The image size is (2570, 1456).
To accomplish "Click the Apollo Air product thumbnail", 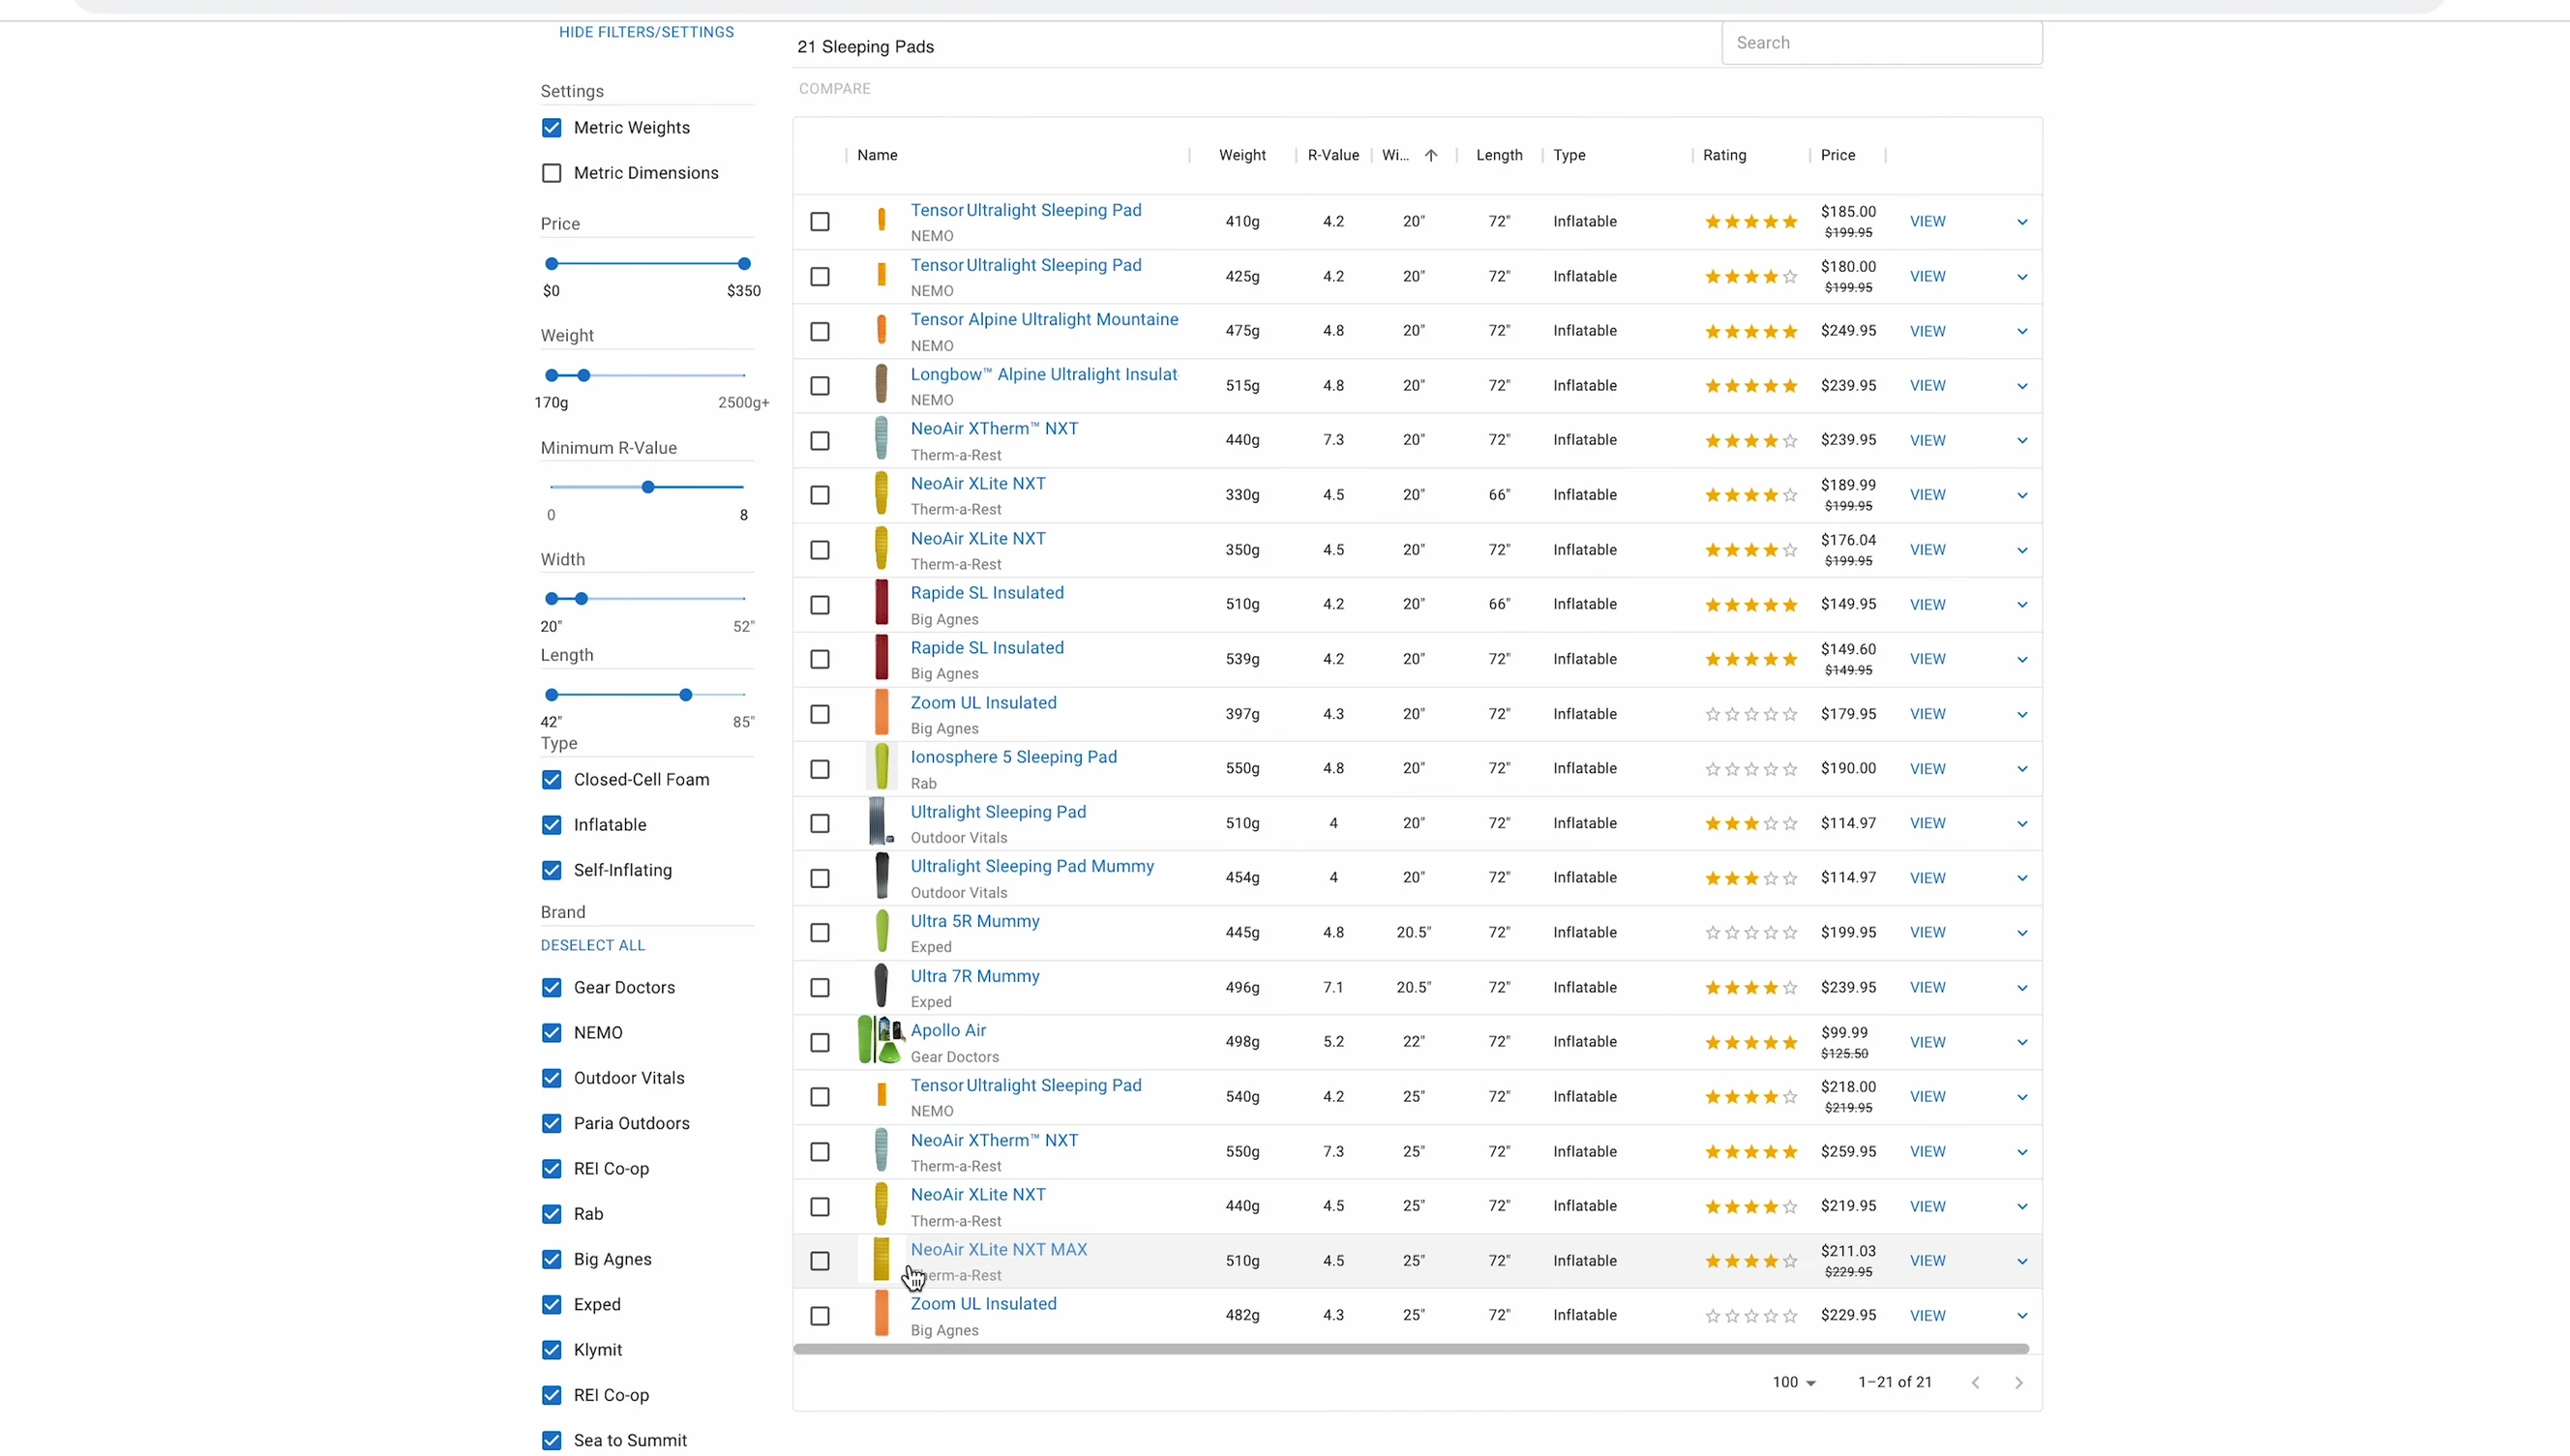I will point(881,1041).
